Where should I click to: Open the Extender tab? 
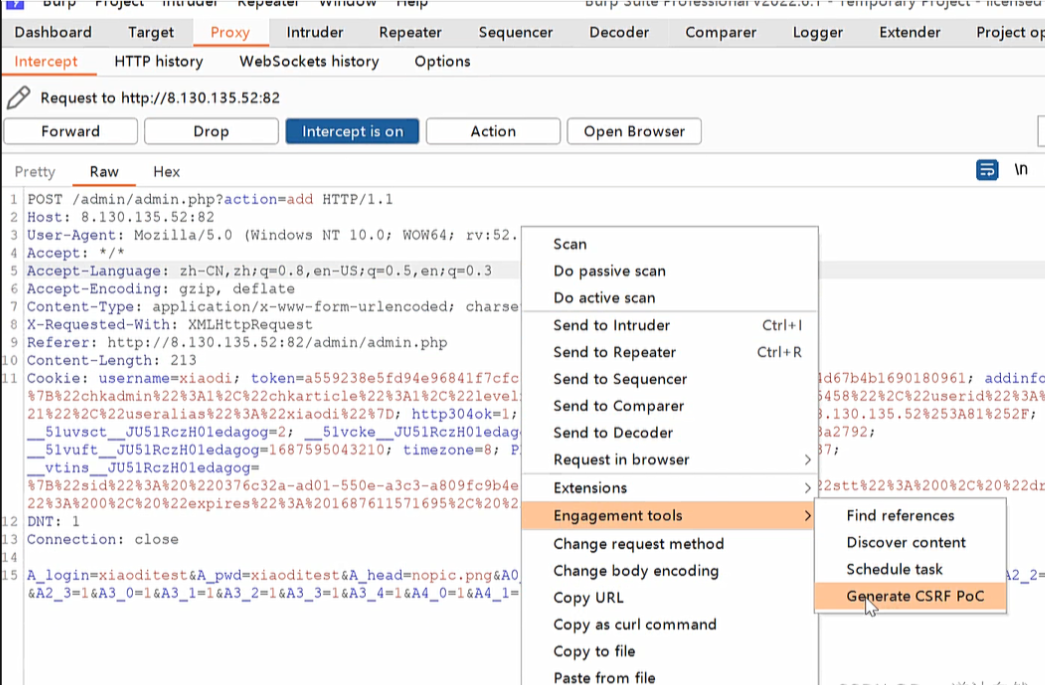(x=910, y=32)
